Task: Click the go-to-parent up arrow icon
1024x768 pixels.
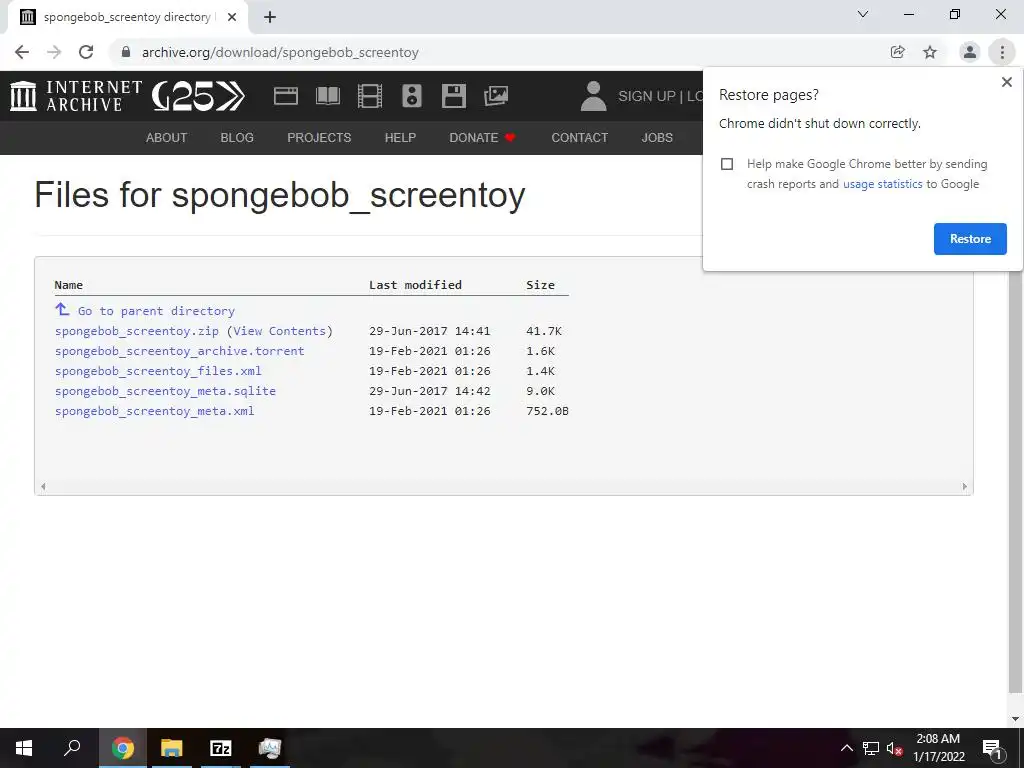Action: pos(62,309)
